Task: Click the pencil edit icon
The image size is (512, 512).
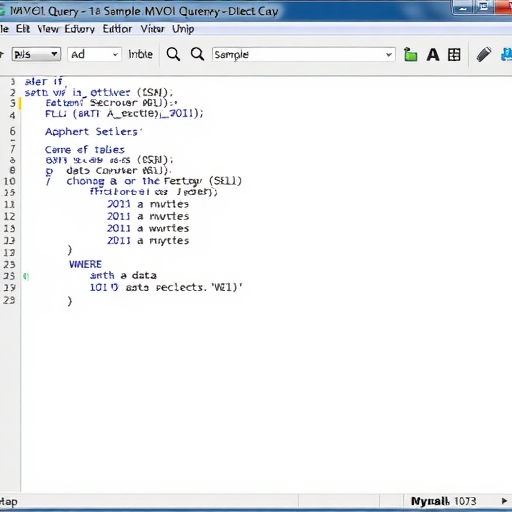Action: 484,54
